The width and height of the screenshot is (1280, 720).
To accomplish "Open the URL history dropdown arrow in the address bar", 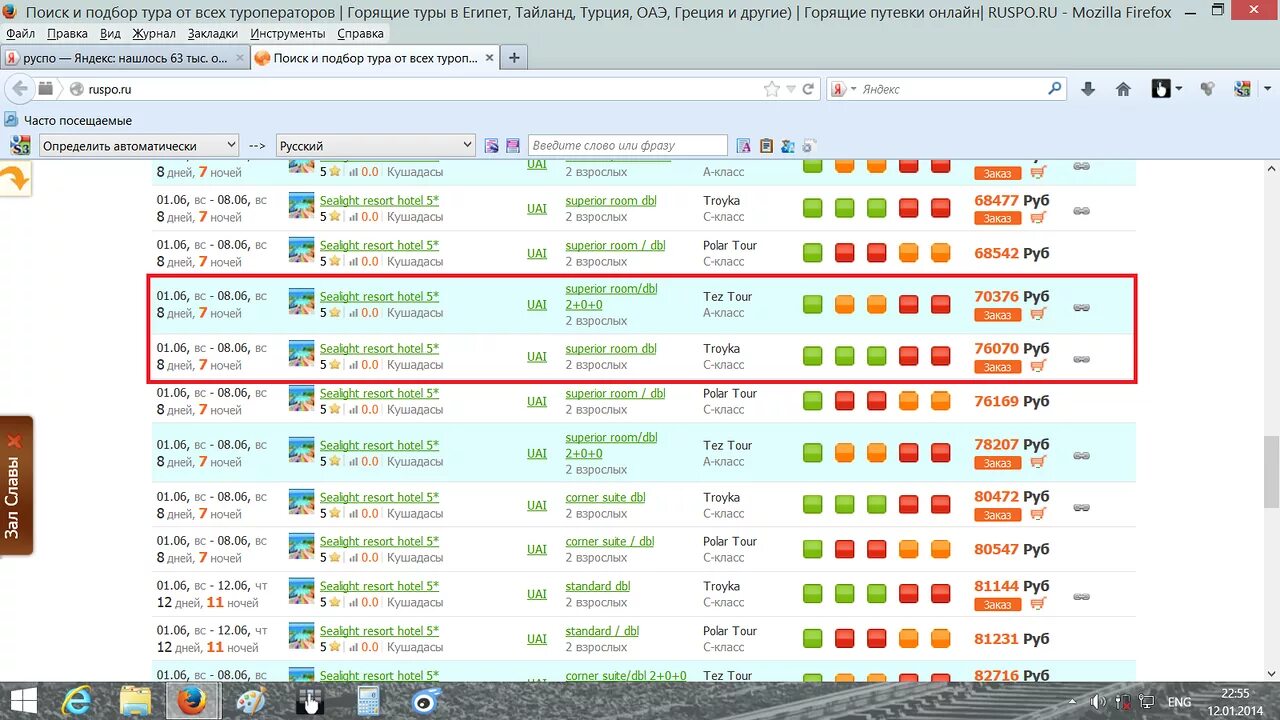I will 790,89.
